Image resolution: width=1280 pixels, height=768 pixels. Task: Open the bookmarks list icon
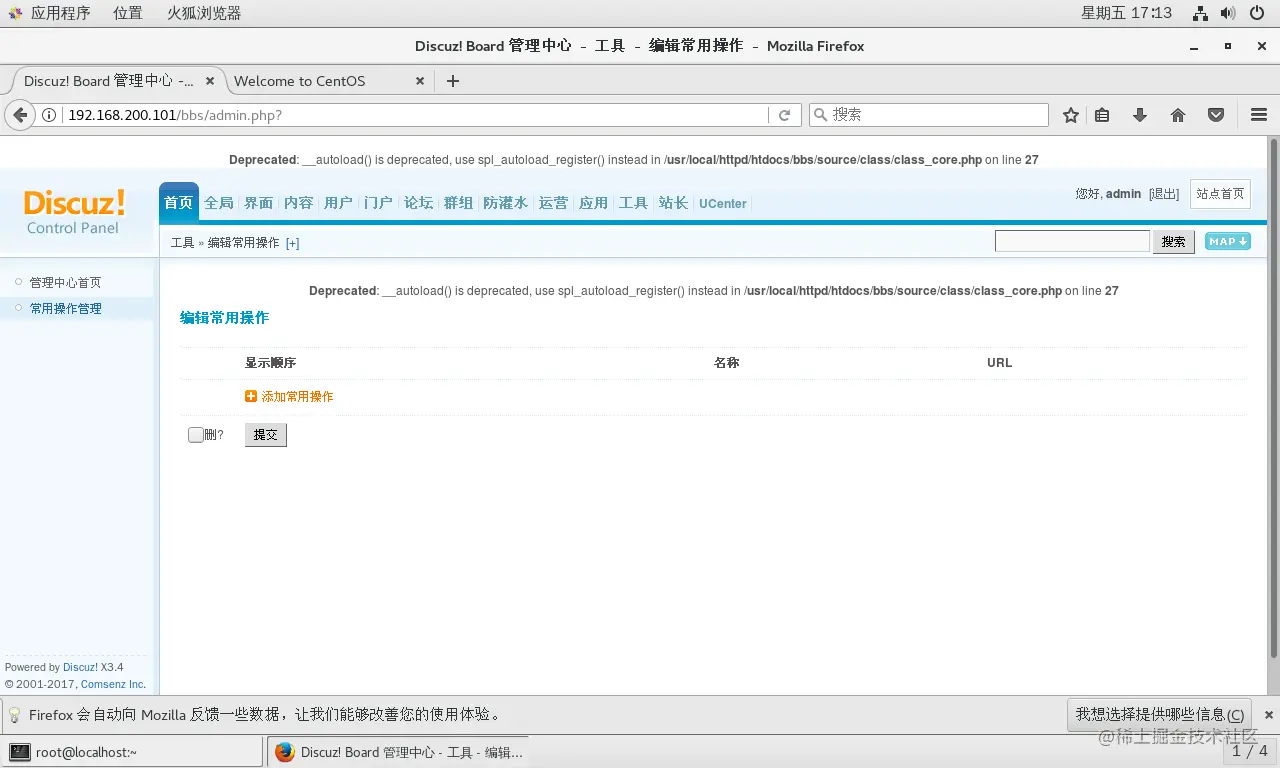coord(1102,115)
